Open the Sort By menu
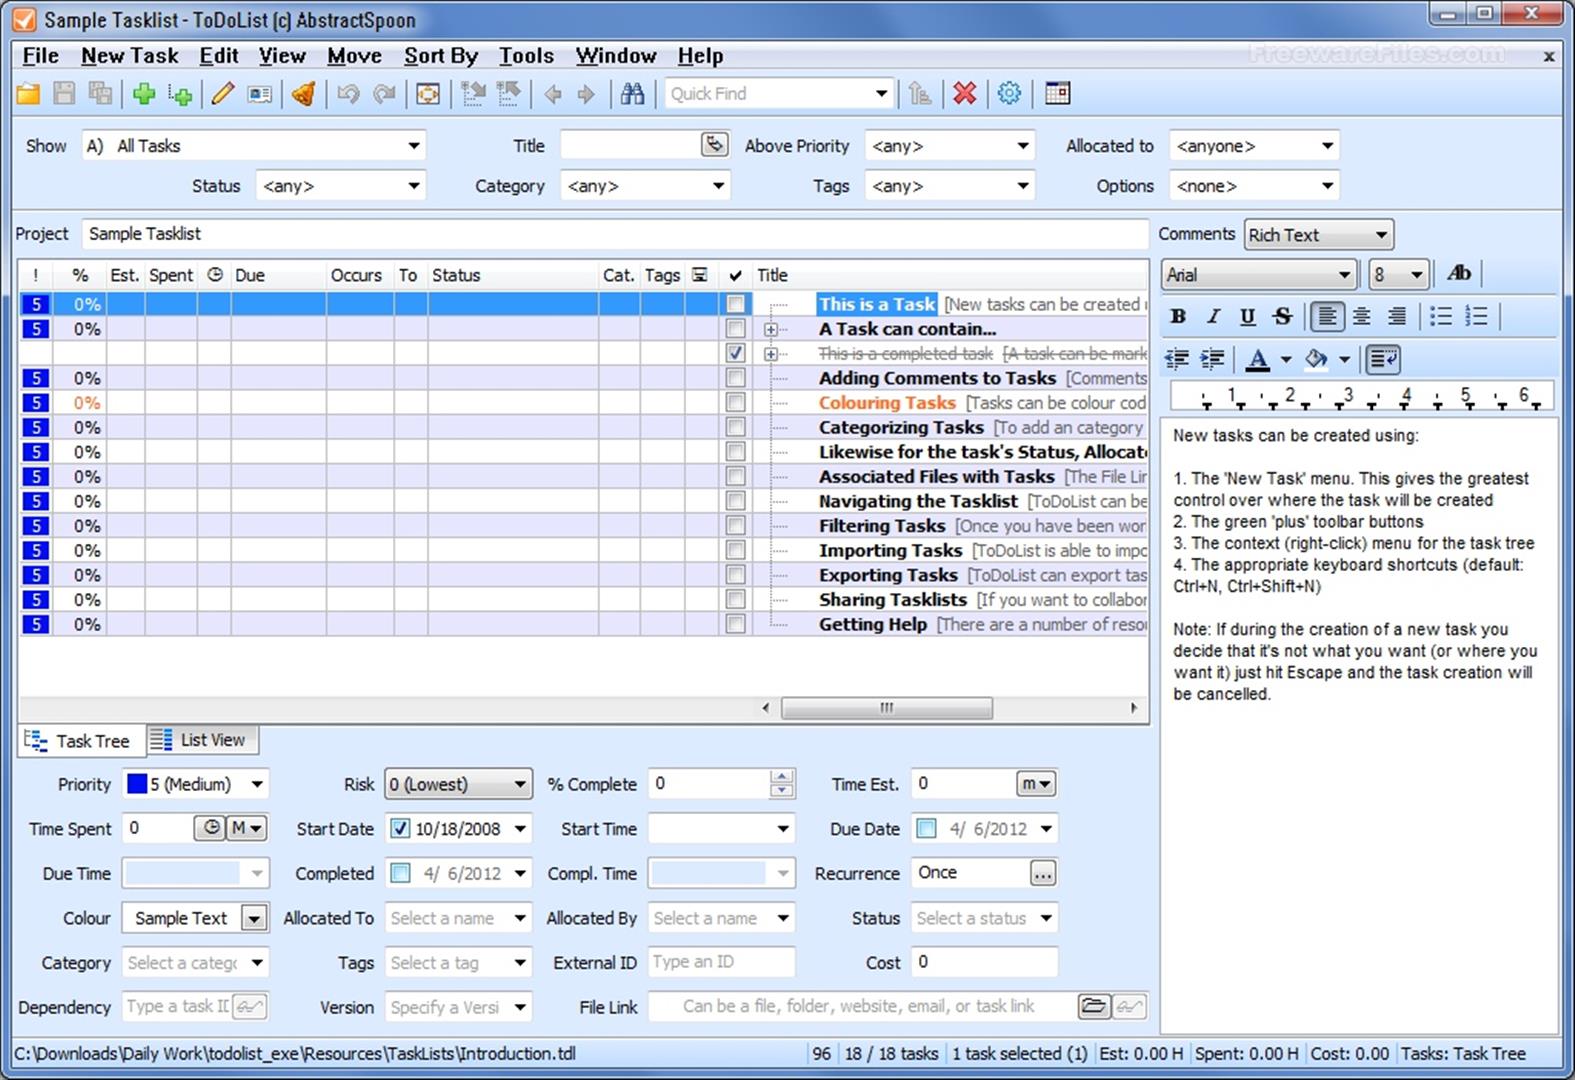 coord(440,56)
